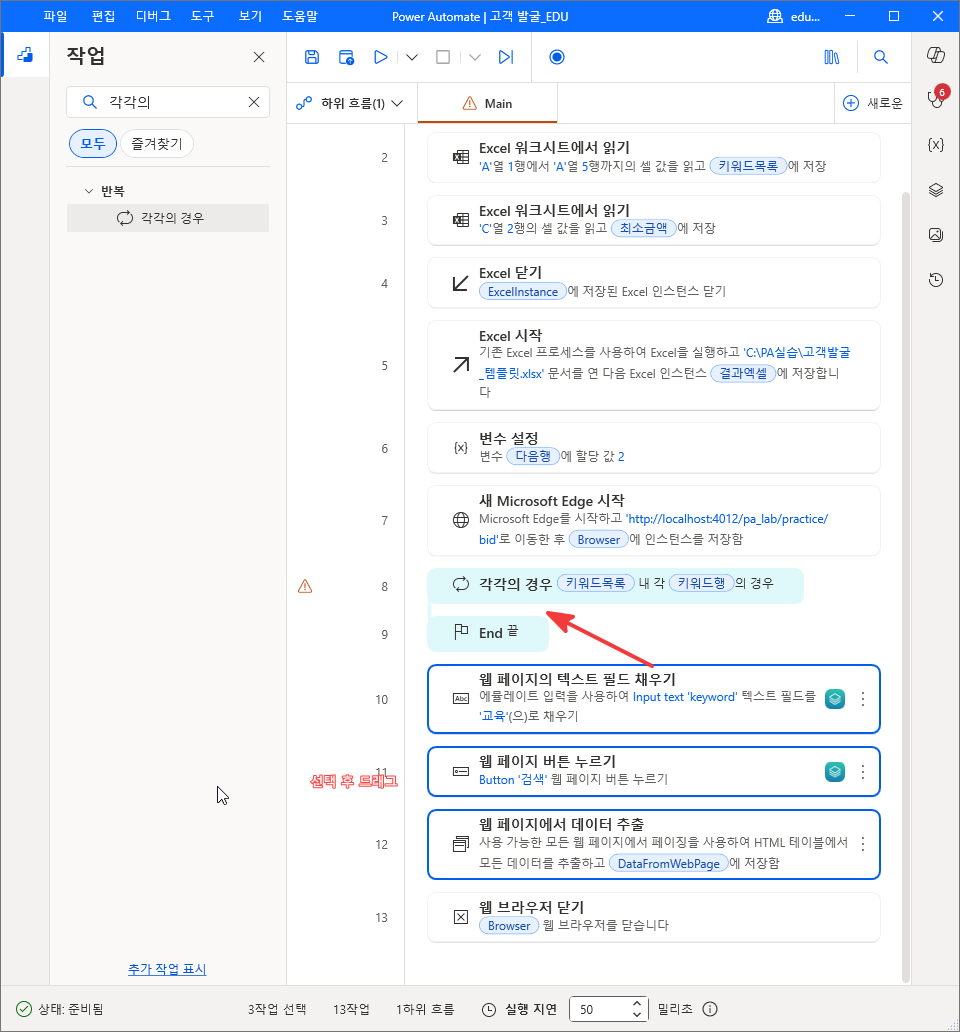Viewport: 960px width, 1032px height.
Task: Click the 실행 지연 info icon
Action: [x=710, y=1009]
